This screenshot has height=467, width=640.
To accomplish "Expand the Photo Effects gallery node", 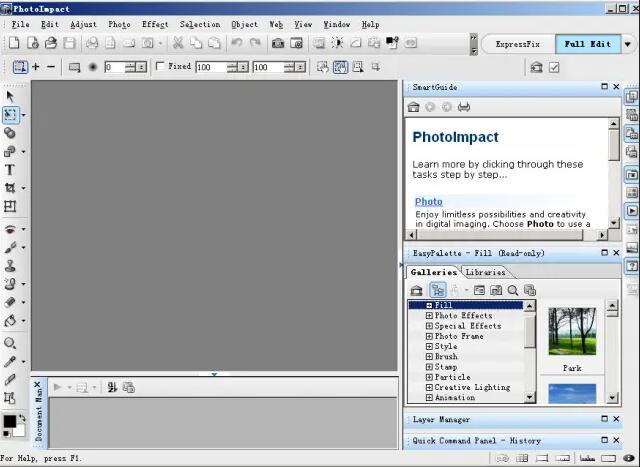I will [429, 316].
